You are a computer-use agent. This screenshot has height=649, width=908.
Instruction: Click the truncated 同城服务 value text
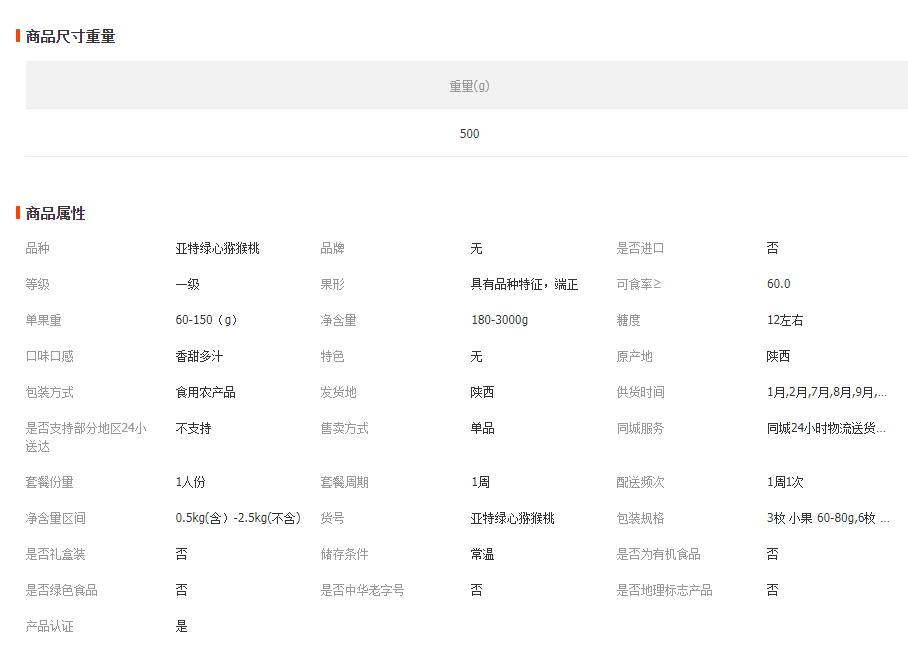coord(826,428)
